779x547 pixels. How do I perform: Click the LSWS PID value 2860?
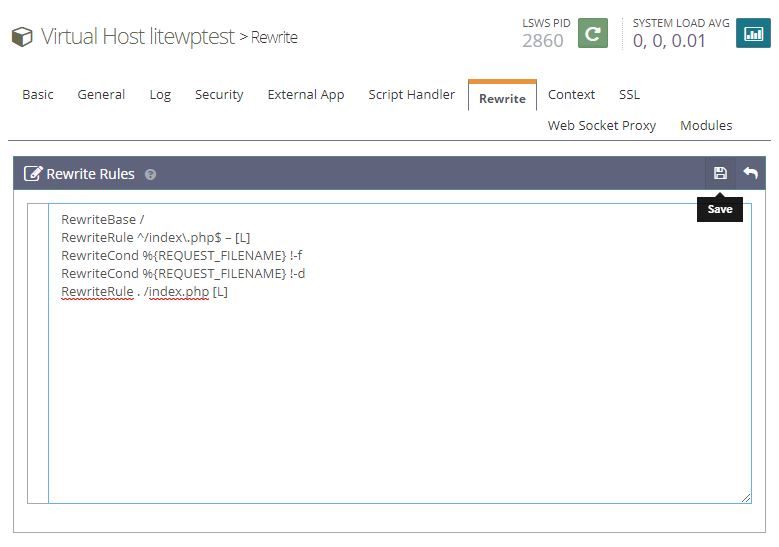(543, 41)
